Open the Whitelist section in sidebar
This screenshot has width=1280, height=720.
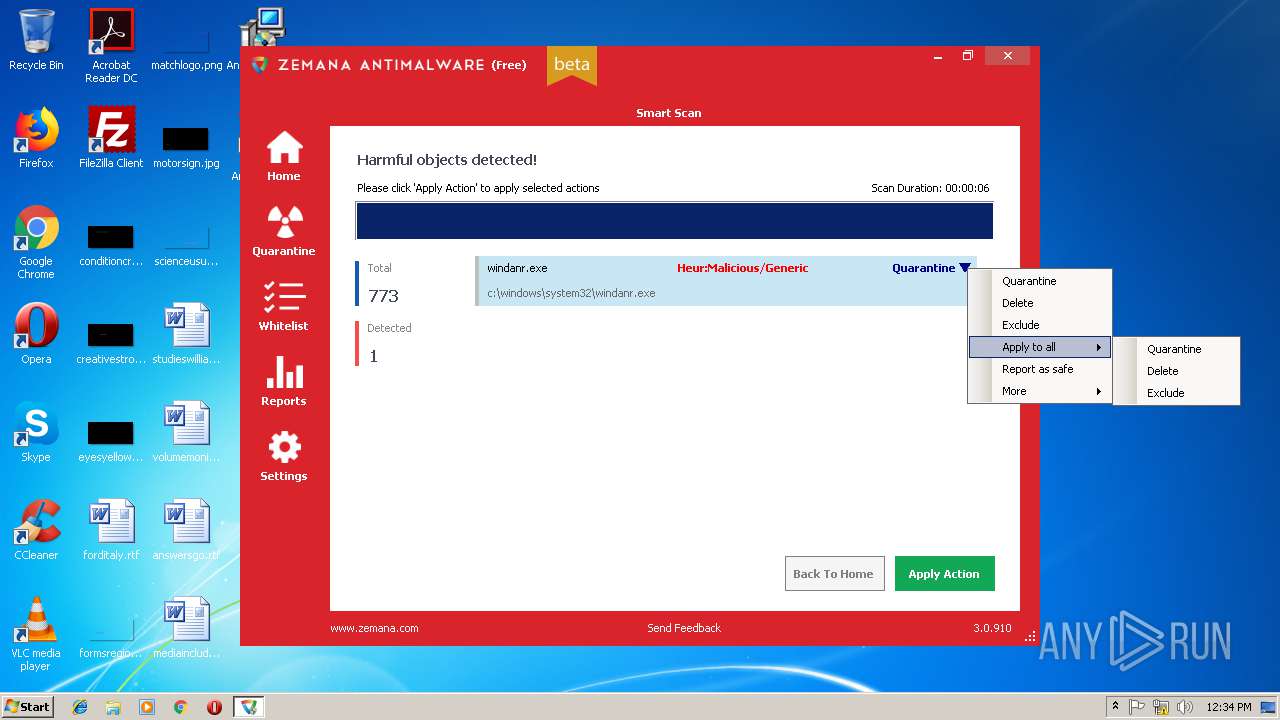(284, 306)
